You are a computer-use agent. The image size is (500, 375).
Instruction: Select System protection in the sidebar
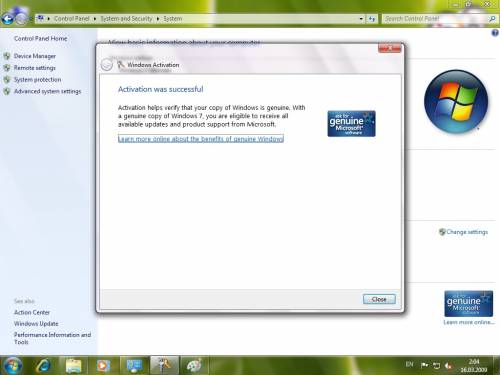(37, 80)
